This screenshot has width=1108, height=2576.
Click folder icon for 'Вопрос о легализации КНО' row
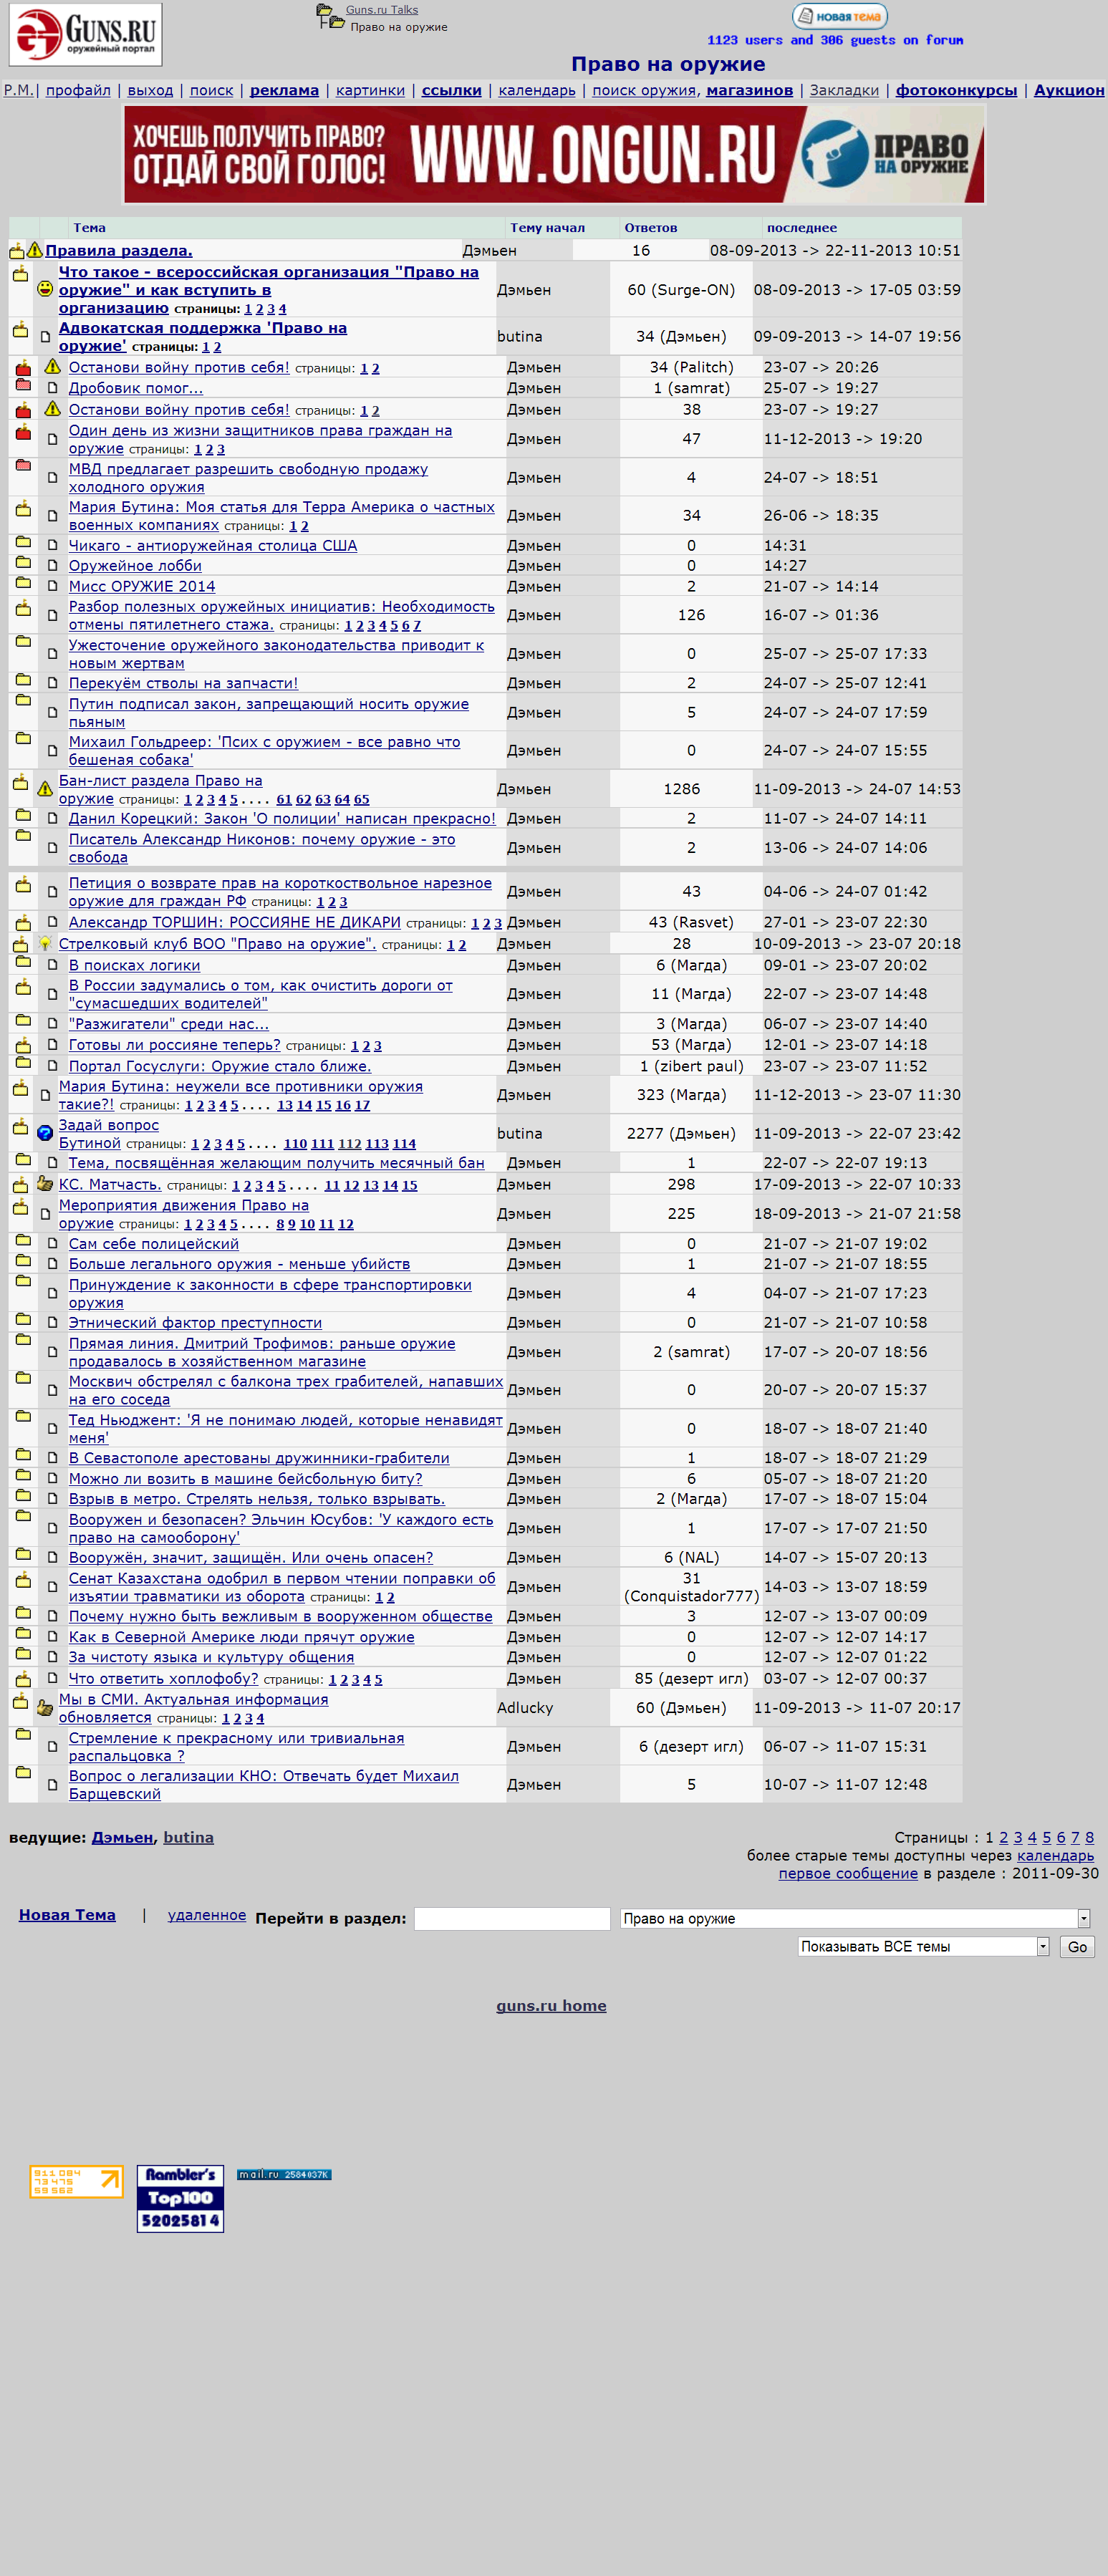(23, 1773)
